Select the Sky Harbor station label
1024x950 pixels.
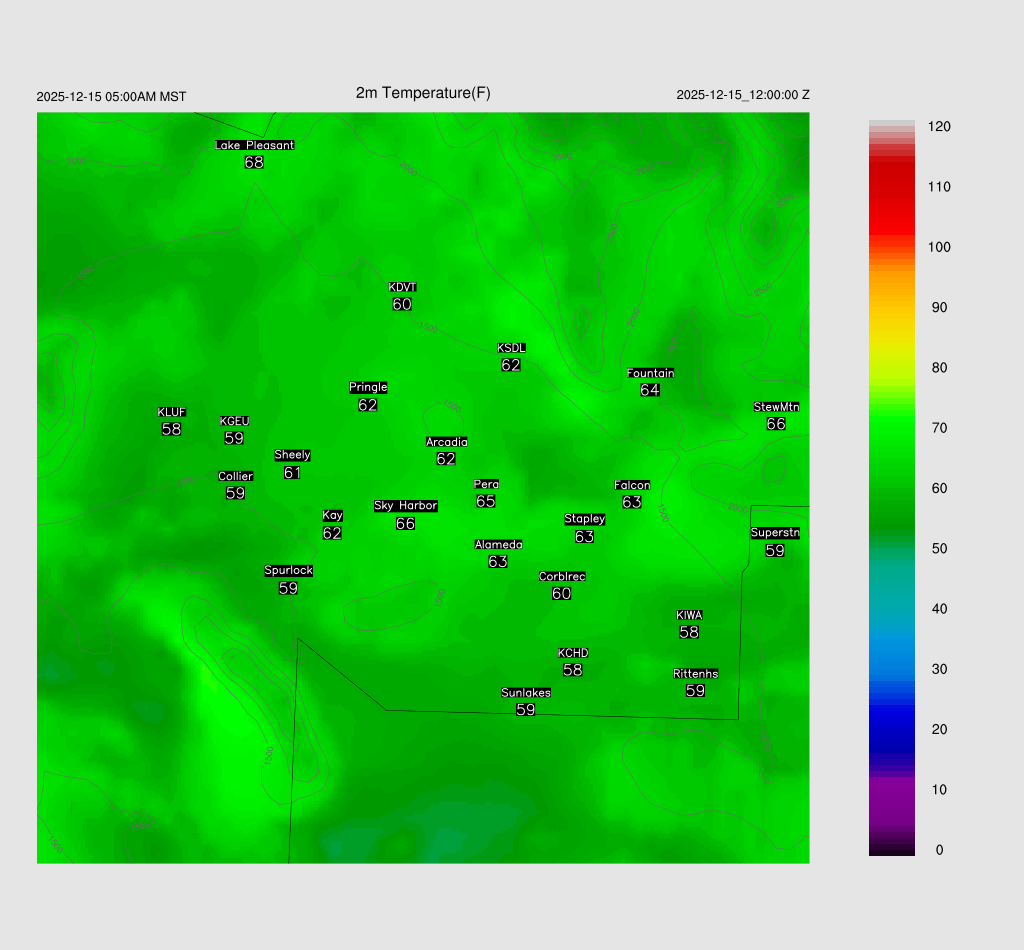click(405, 506)
